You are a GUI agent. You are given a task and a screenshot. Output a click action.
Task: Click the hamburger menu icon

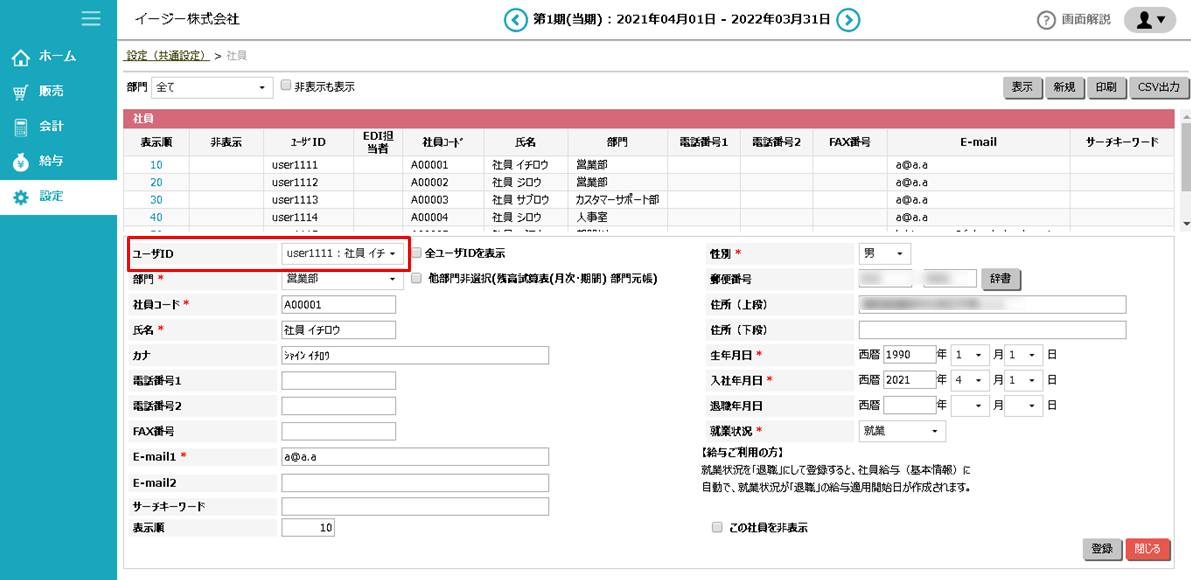[91, 18]
